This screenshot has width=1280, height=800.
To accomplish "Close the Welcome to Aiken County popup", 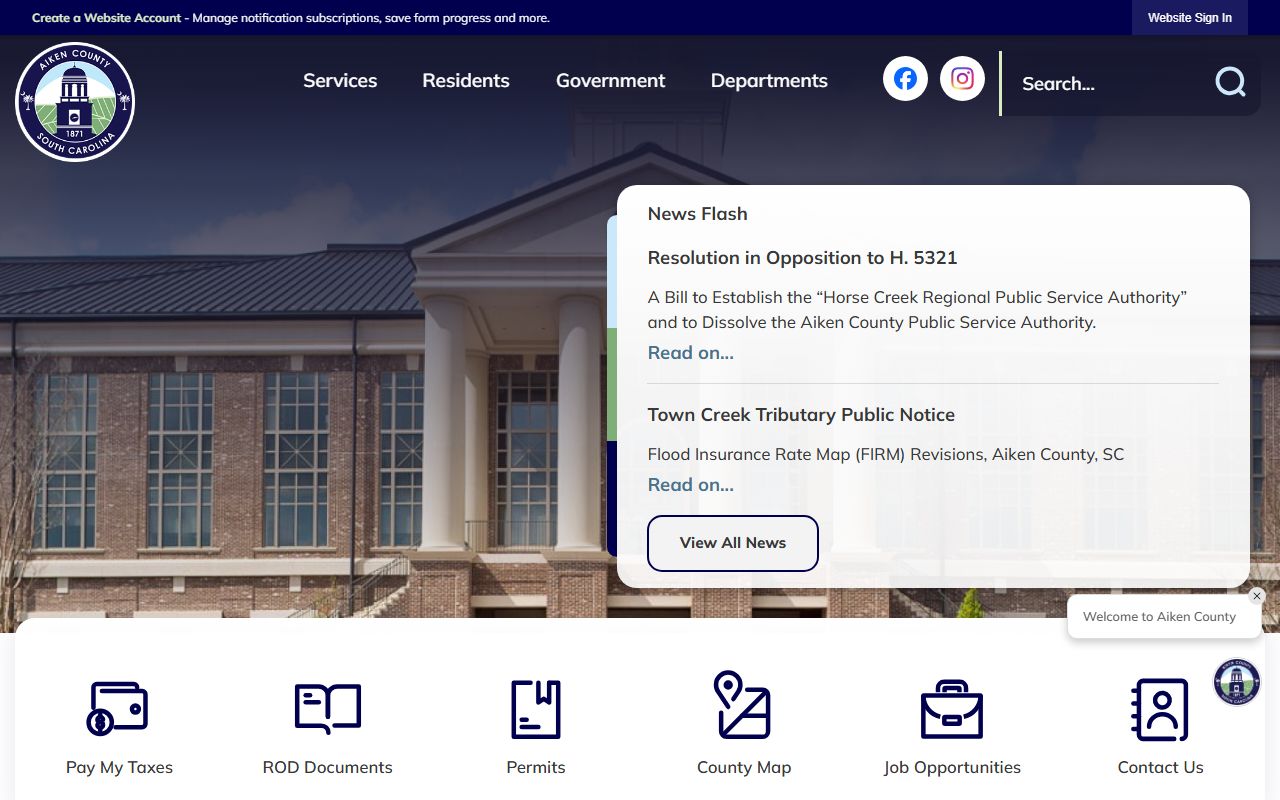I will point(1257,596).
